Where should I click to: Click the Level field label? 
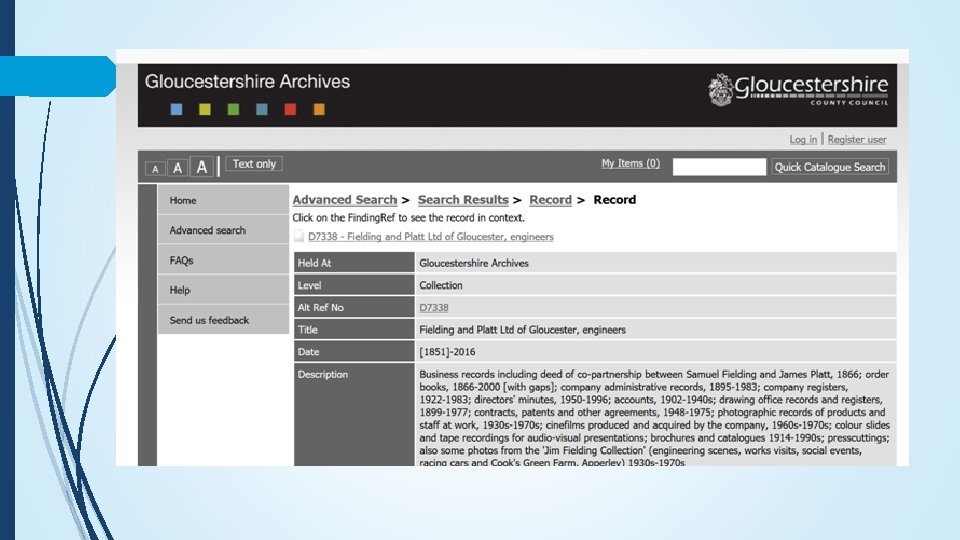(x=354, y=285)
